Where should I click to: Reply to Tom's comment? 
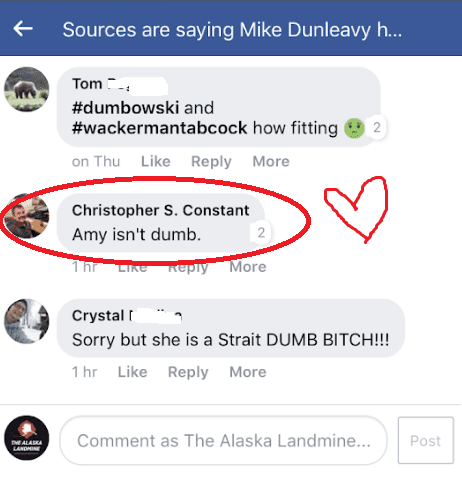coord(211,162)
